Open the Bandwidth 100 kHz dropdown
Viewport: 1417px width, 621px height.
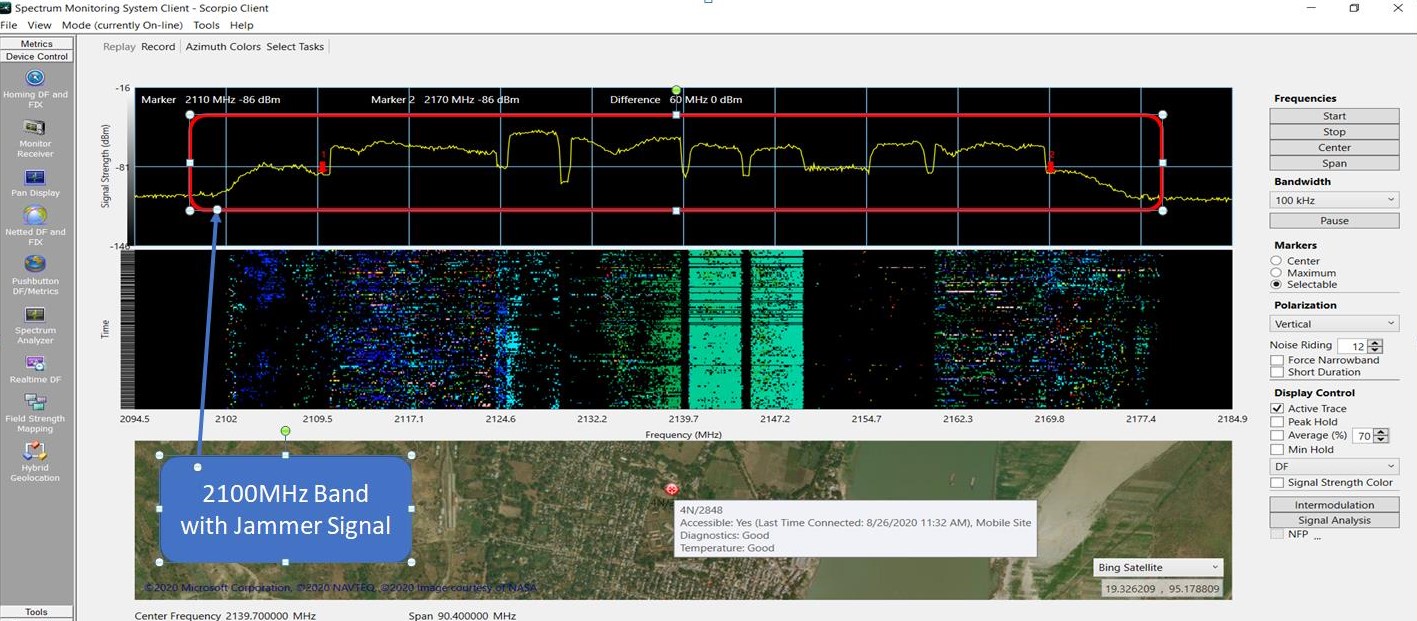[x=1334, y=200]
